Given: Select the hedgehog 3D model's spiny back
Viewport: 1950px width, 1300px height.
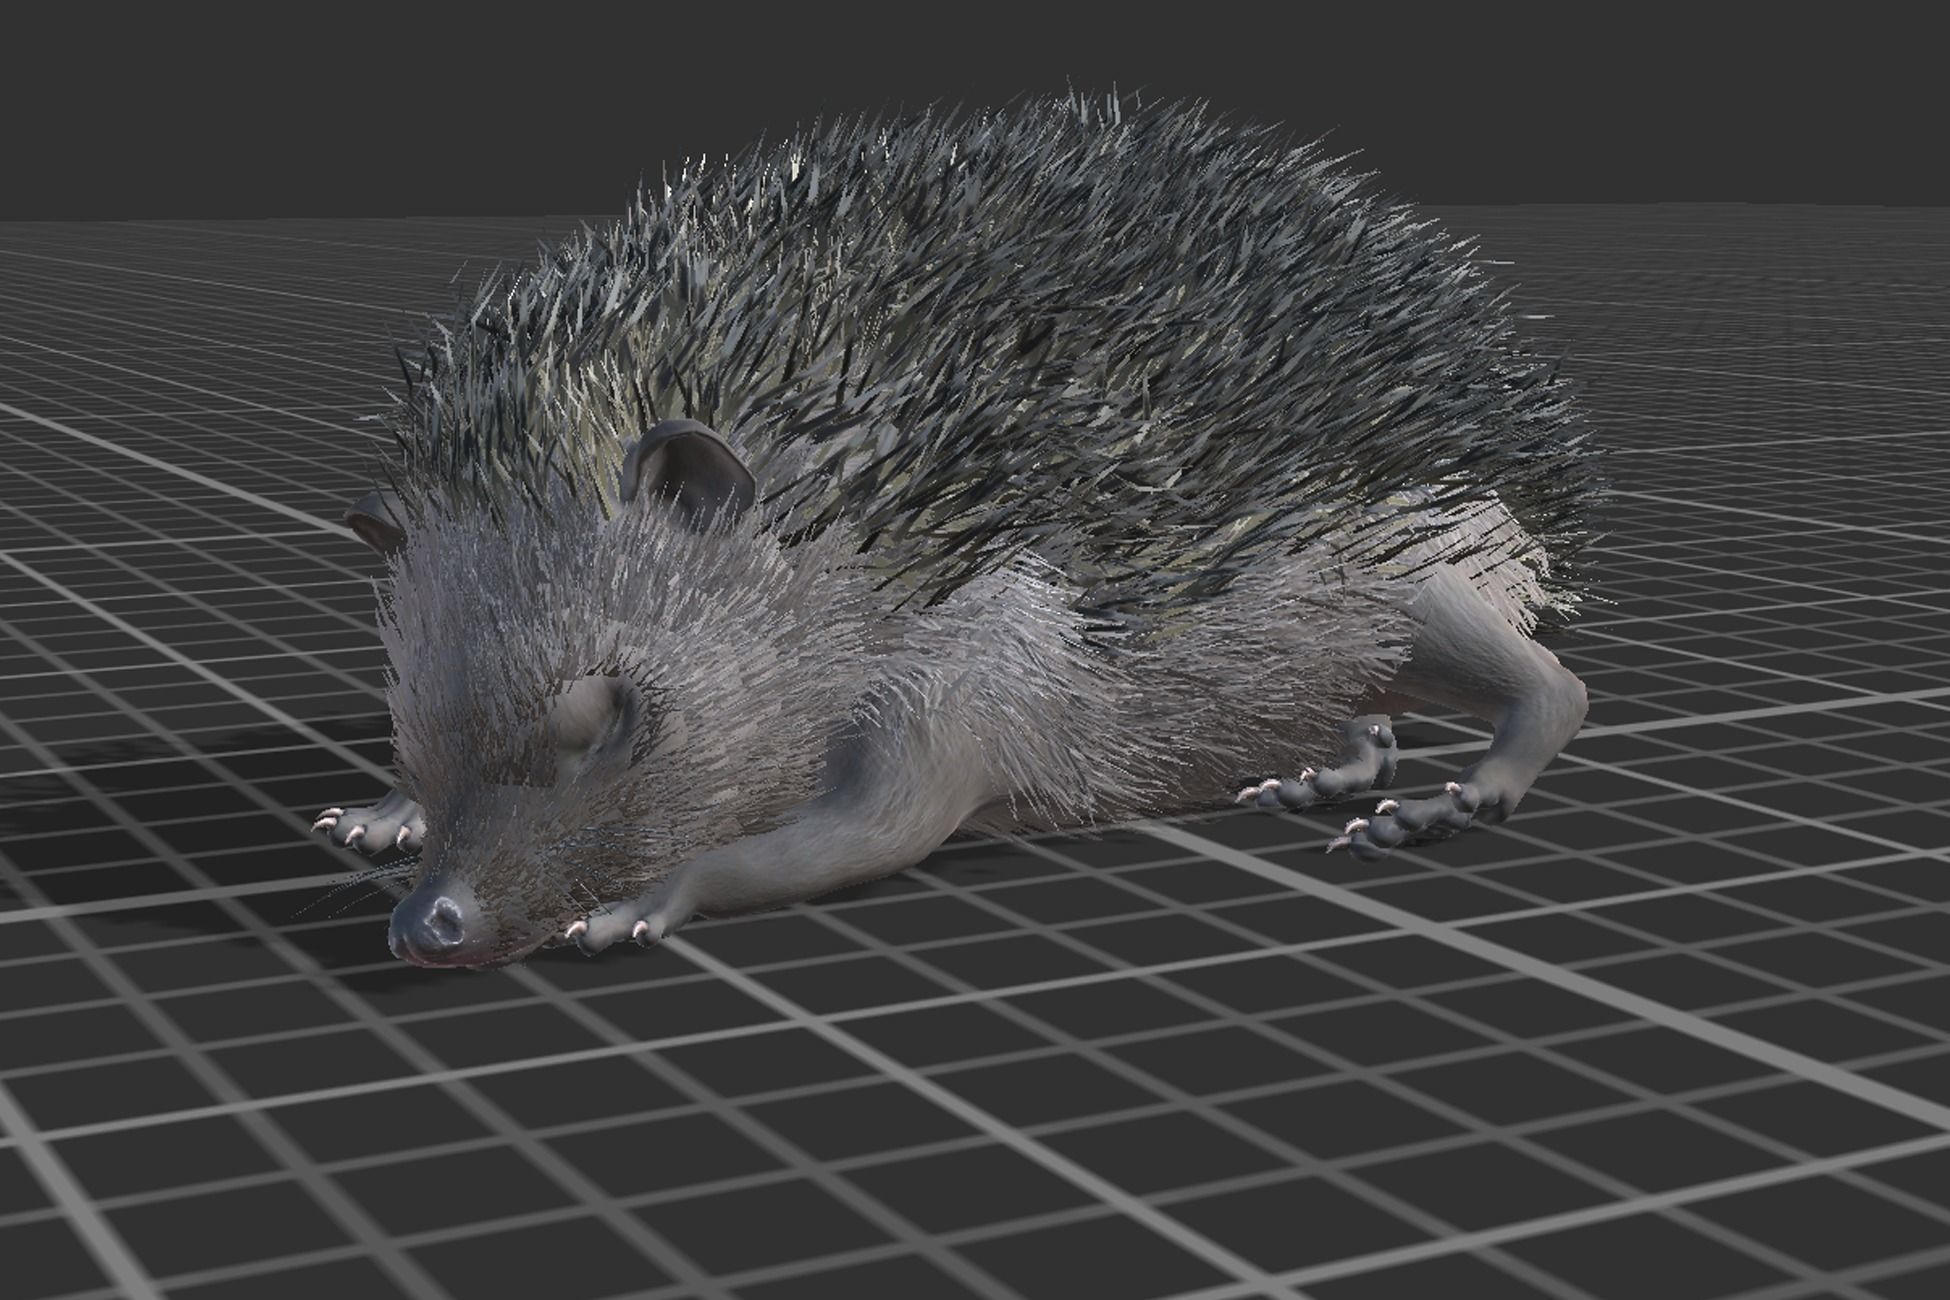Looking at the screenshot, I should (1000, 350).
